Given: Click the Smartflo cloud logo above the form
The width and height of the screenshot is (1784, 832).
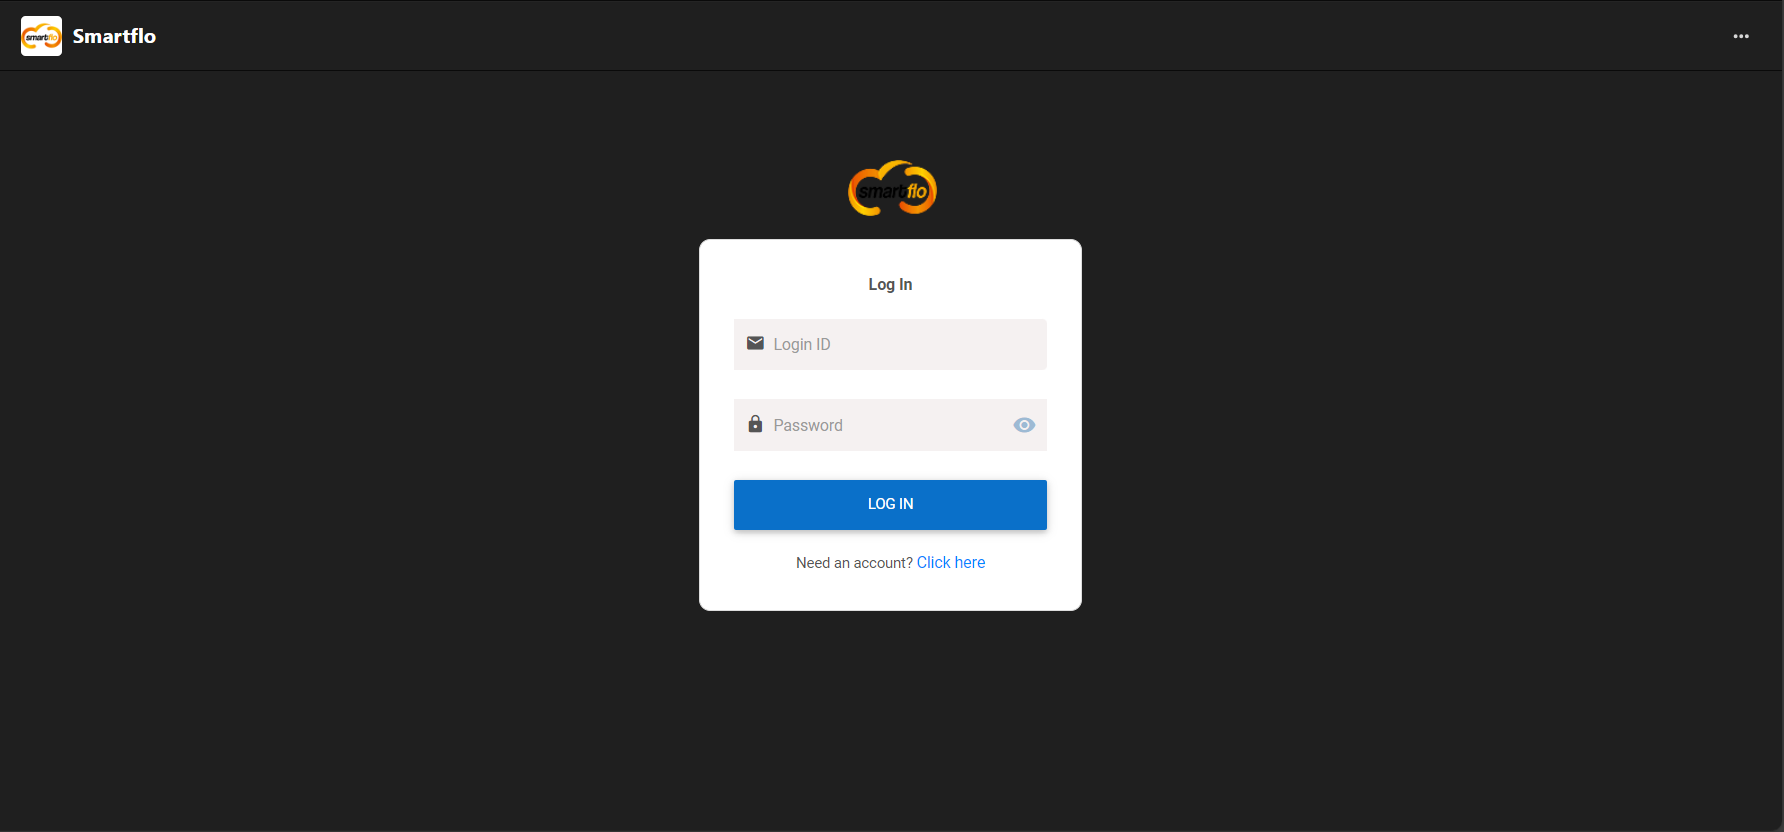Looking at the screenshot, I should [892, 188].
